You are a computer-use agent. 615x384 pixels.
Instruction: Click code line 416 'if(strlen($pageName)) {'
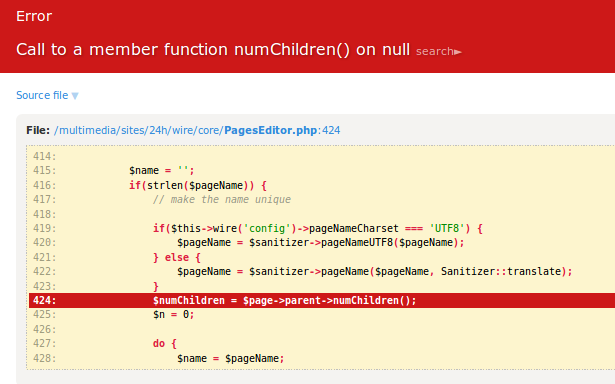click(198, 185)
